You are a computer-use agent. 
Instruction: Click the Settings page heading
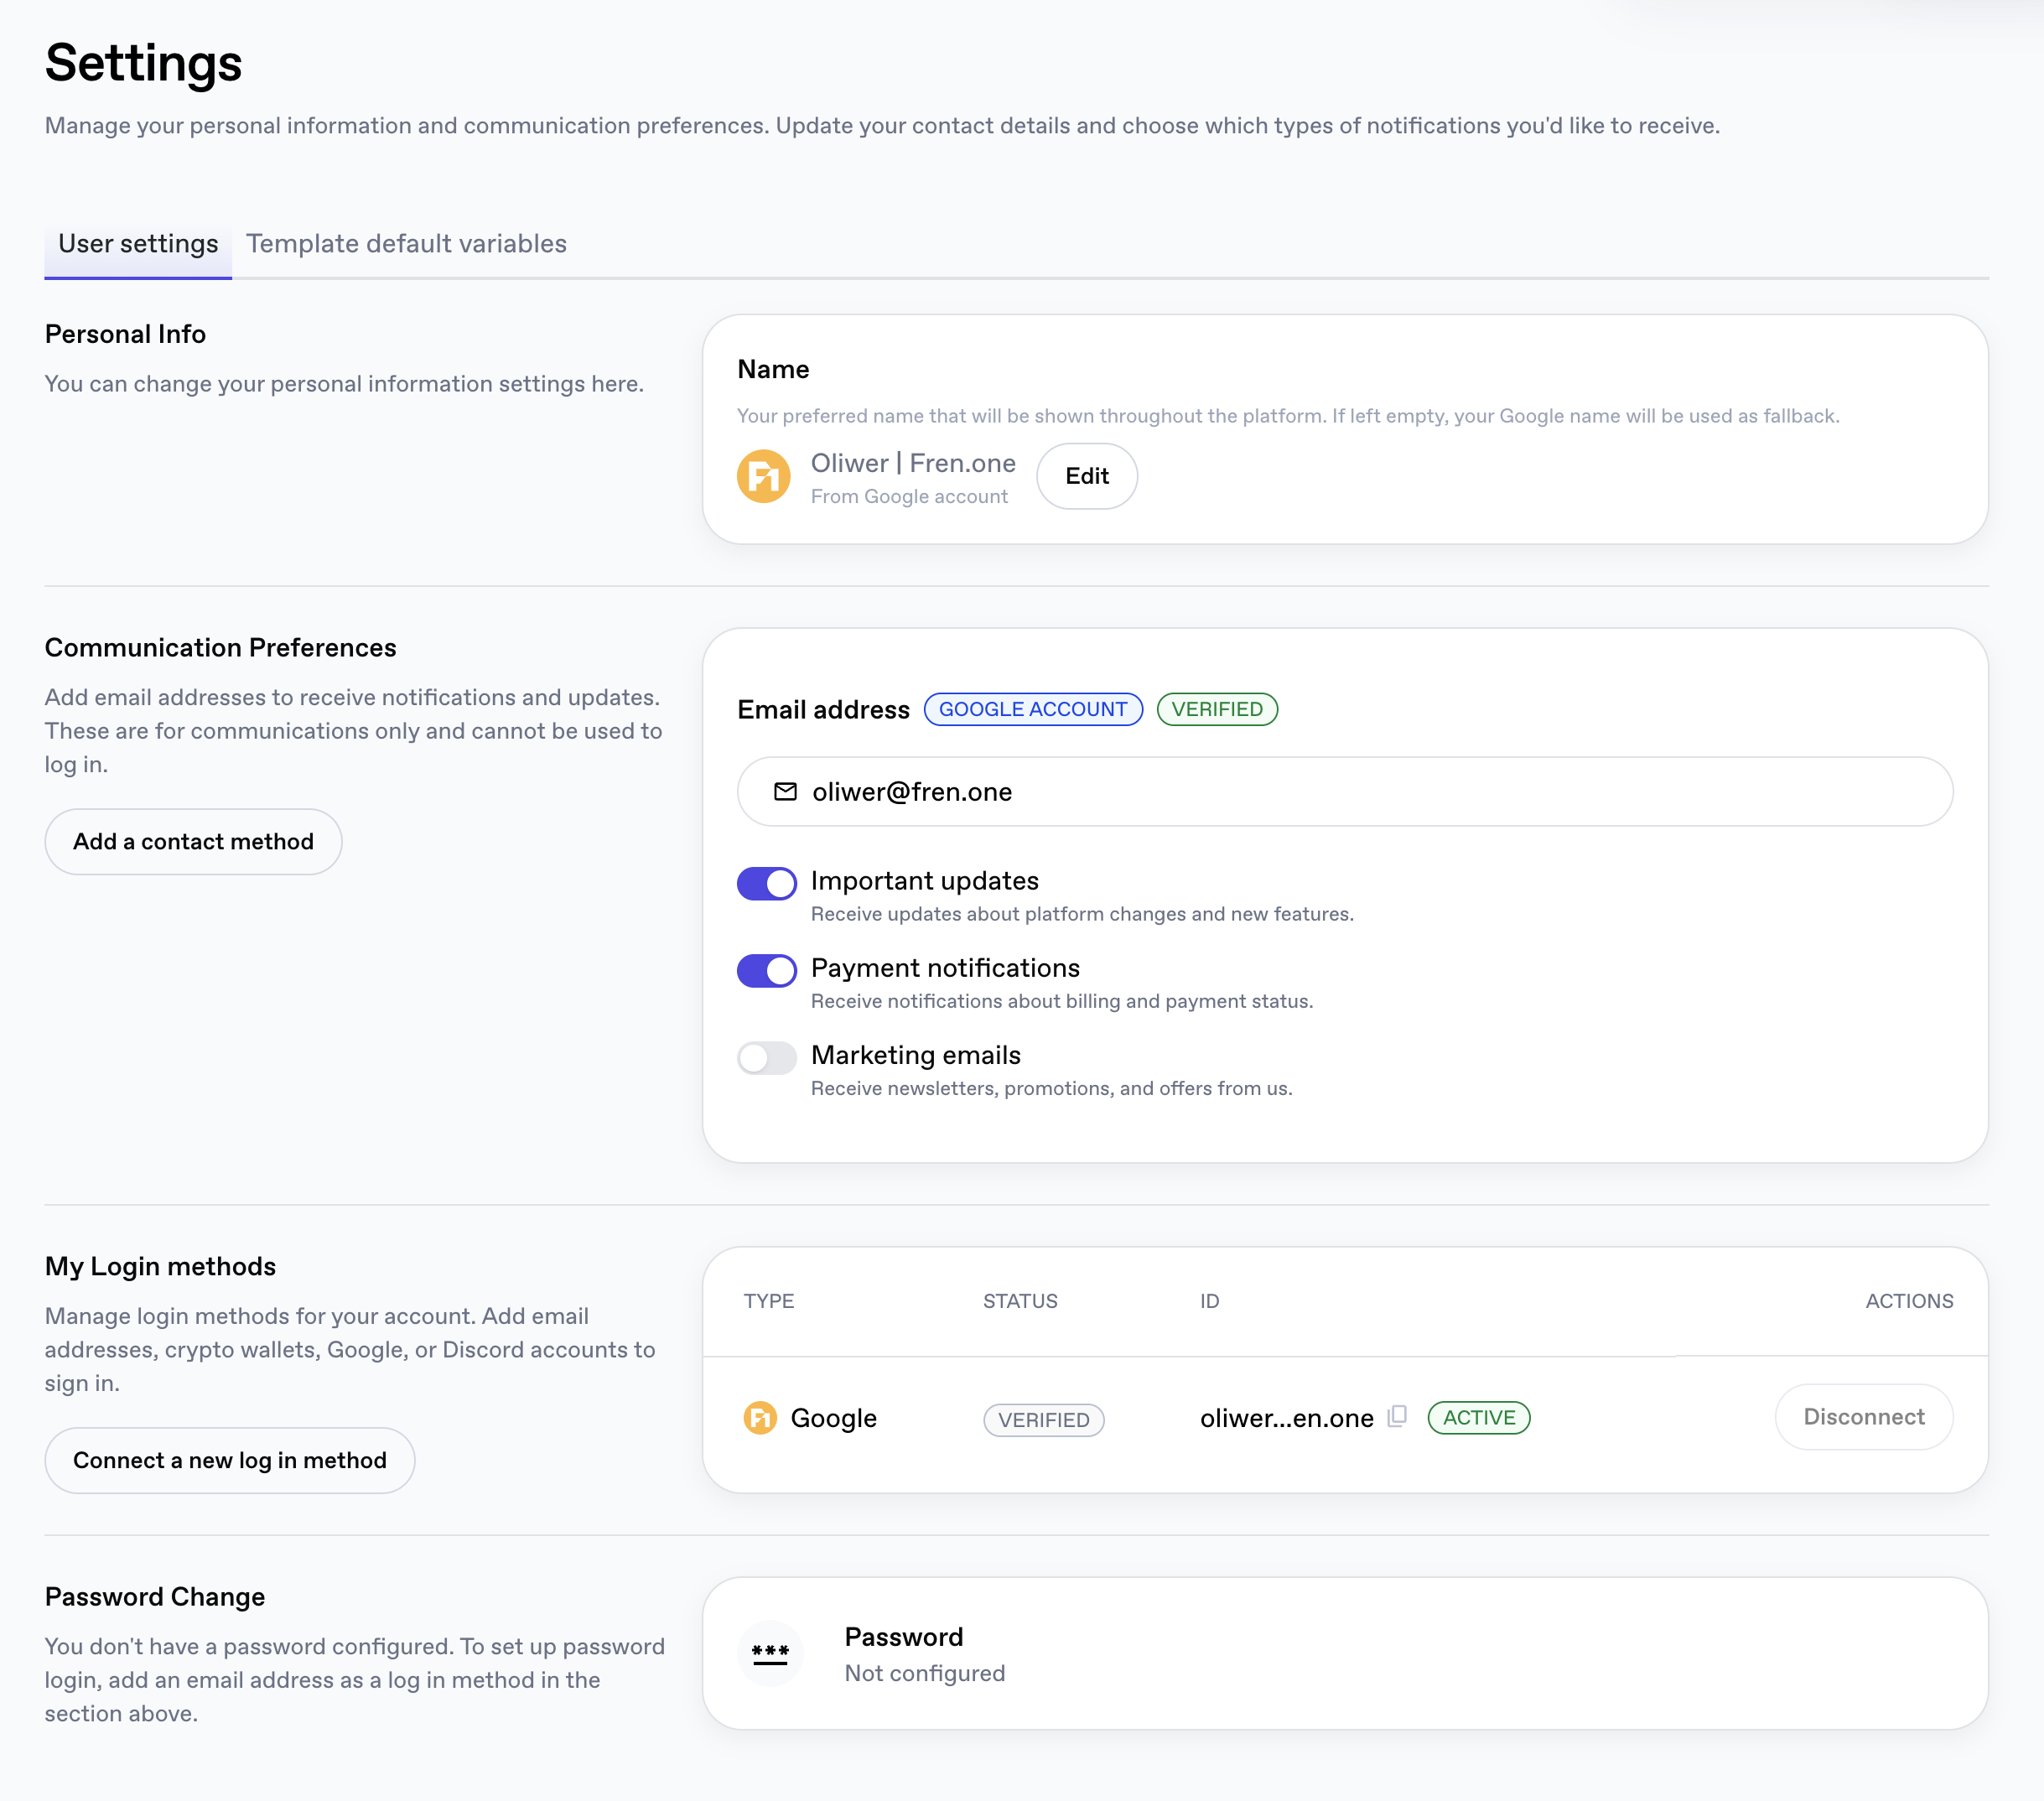[x=143, y=63]
